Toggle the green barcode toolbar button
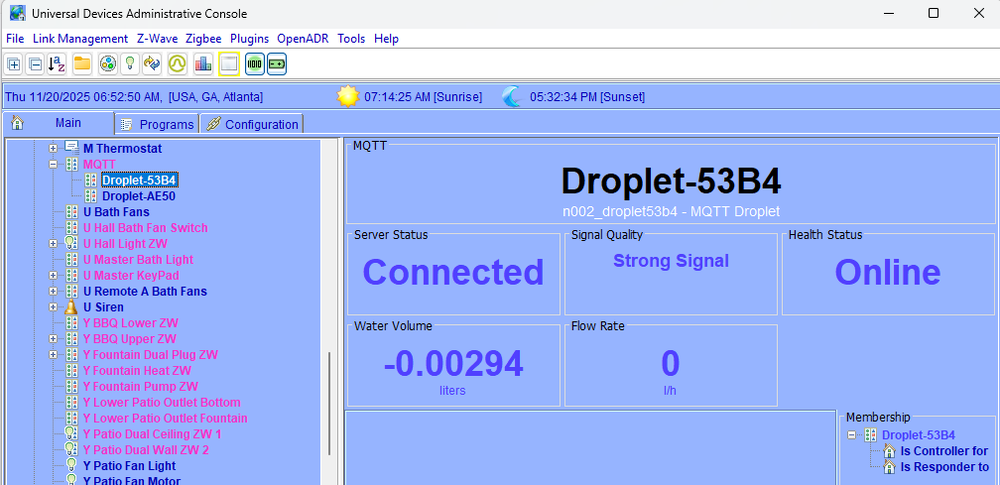This screenshot has width=1000, height=485. click(254, 64)
